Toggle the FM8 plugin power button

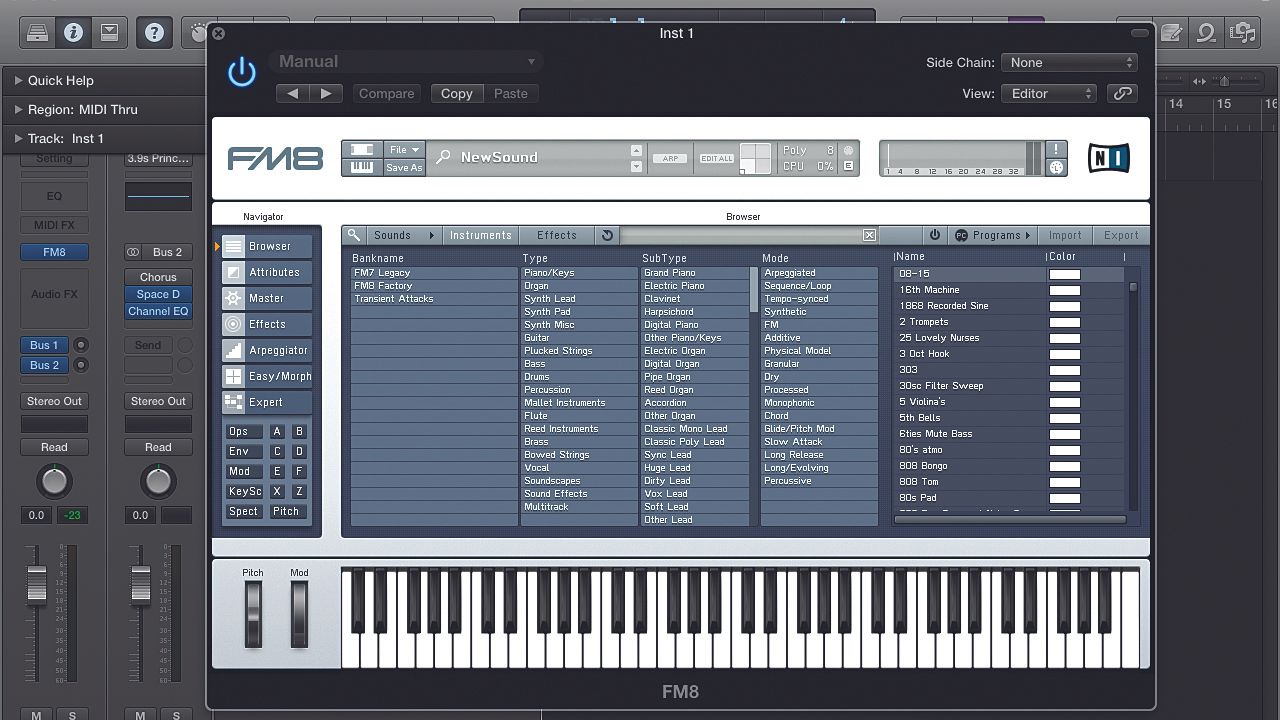pyautogui.click(x=242, y=72)
